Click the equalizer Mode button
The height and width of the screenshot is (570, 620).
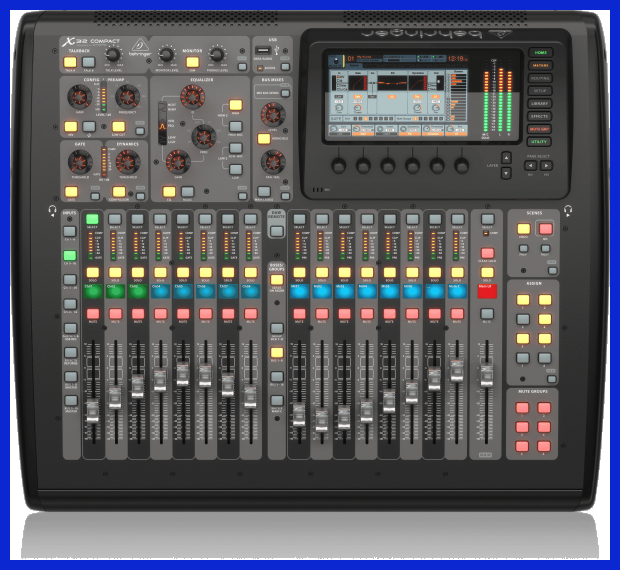click(x=187, y=192)
